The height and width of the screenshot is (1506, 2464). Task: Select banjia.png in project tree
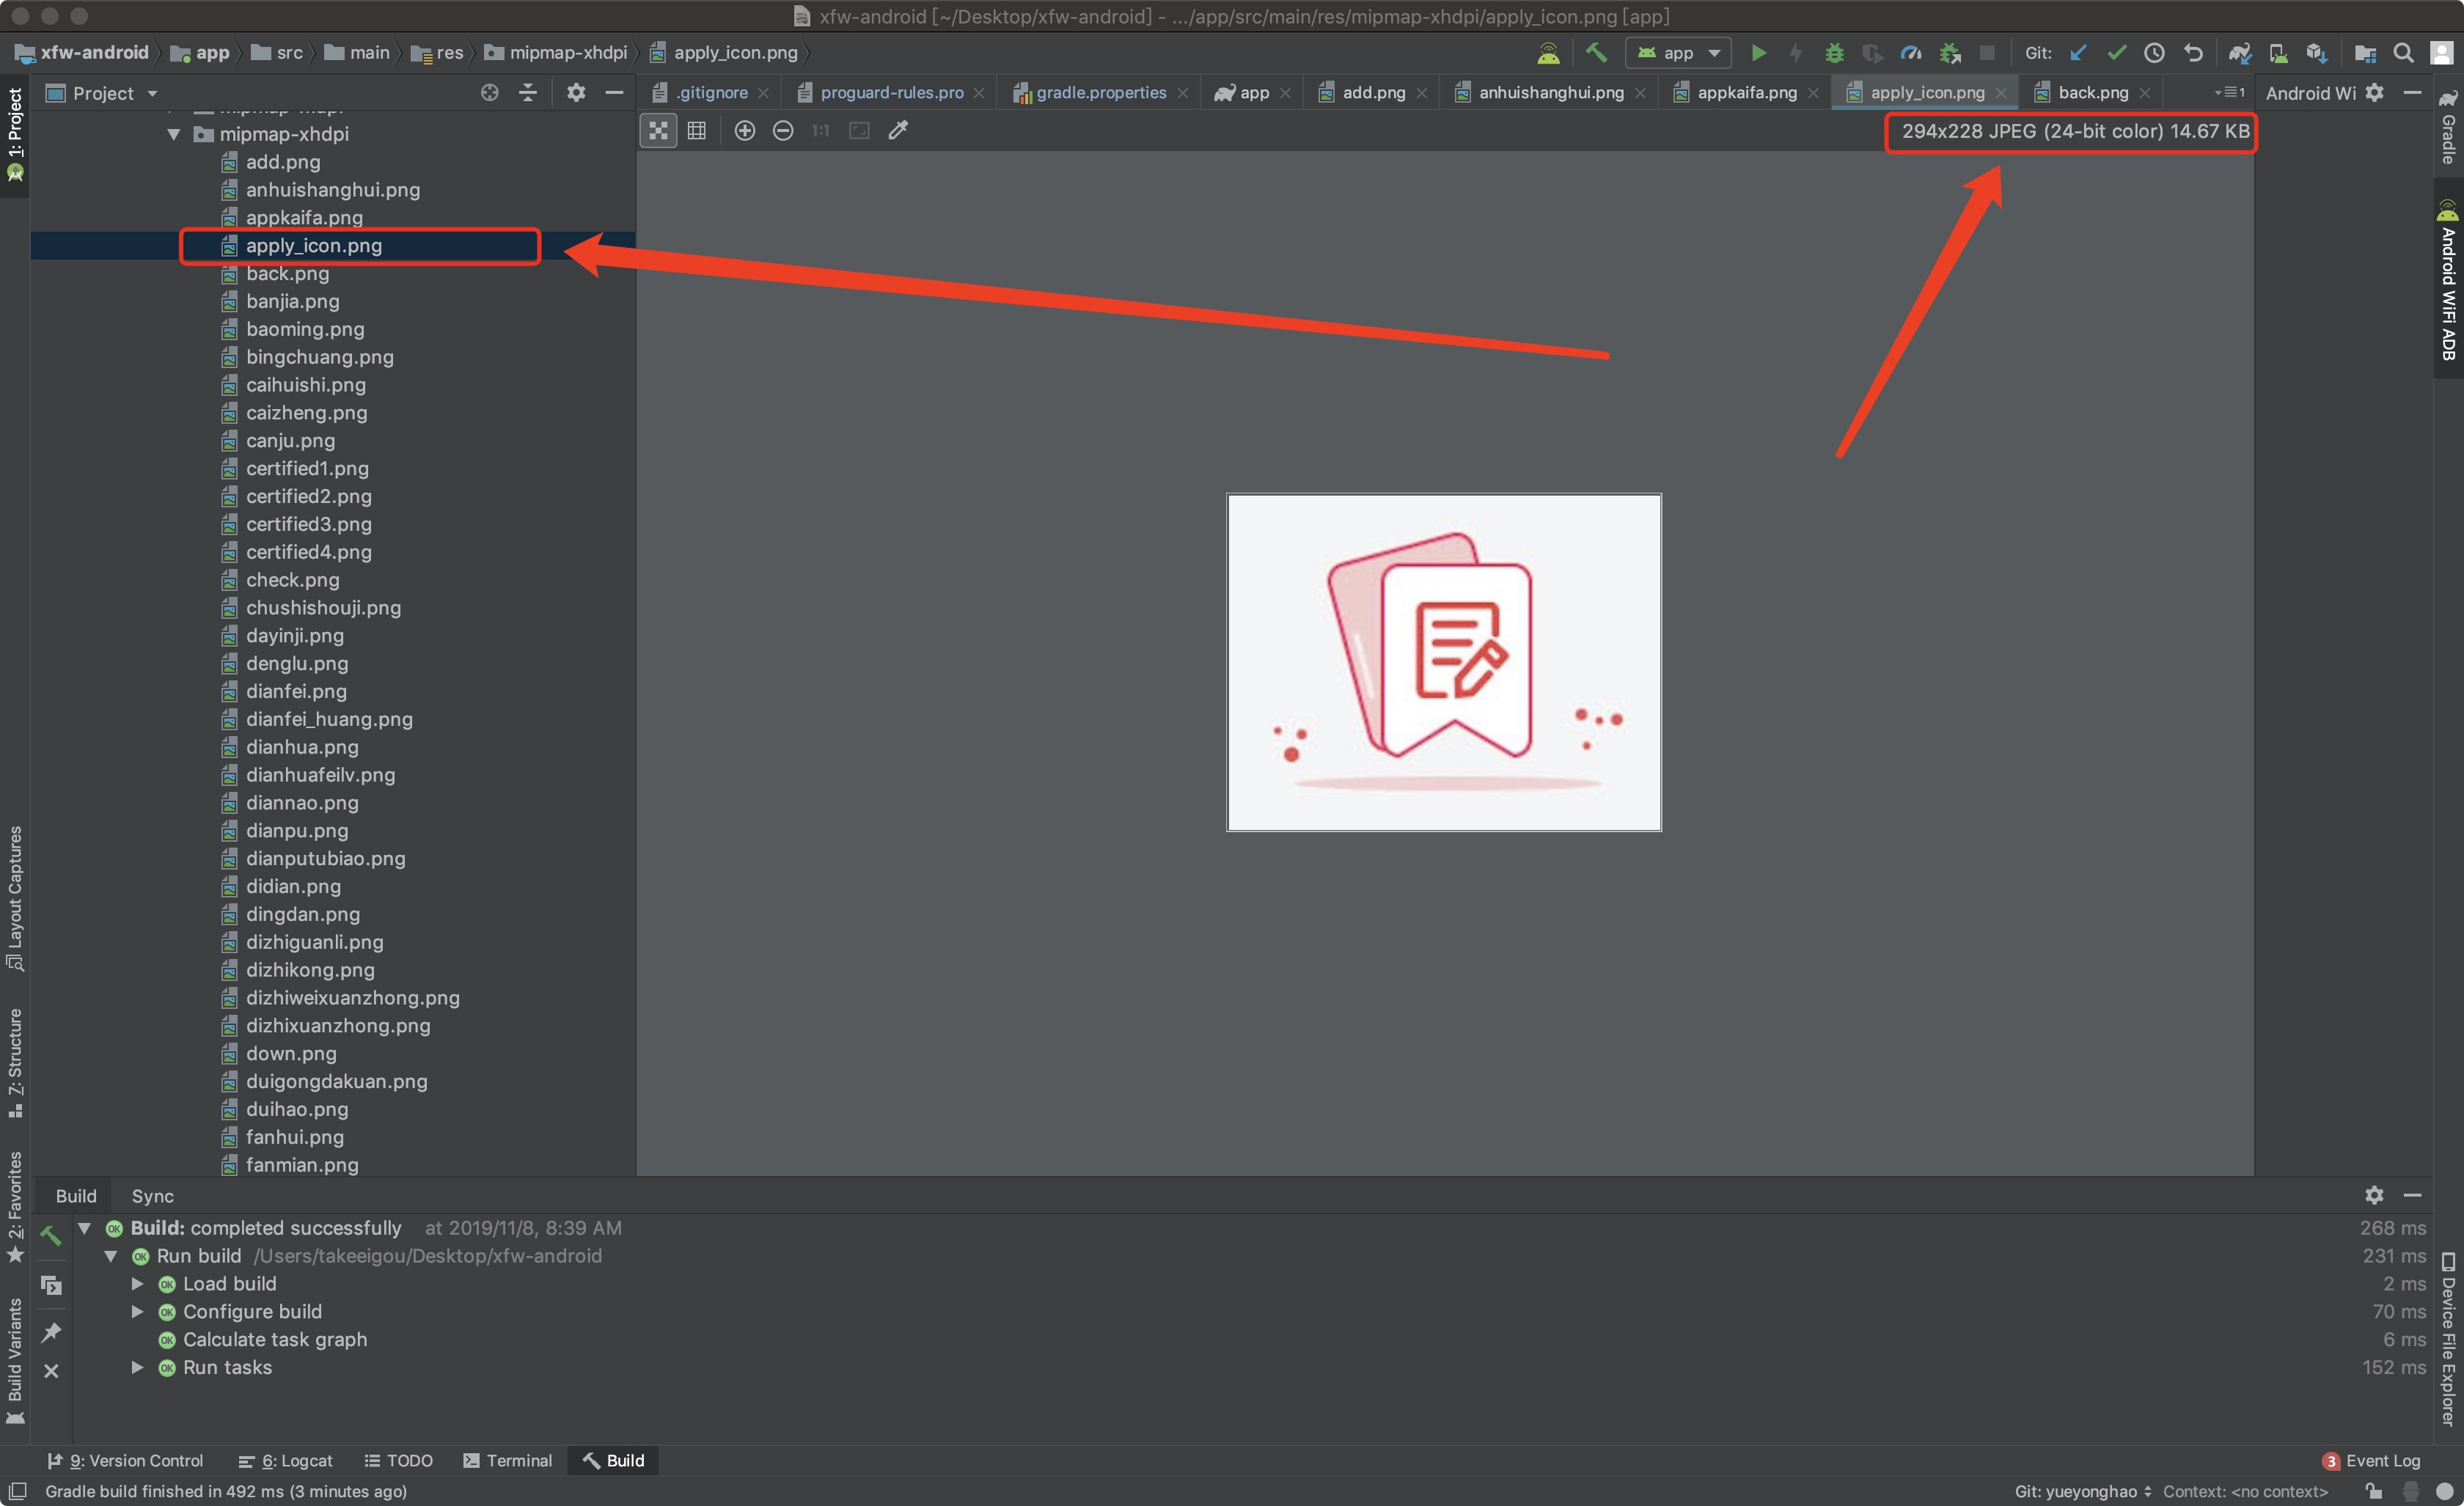[x=292, y=301]
